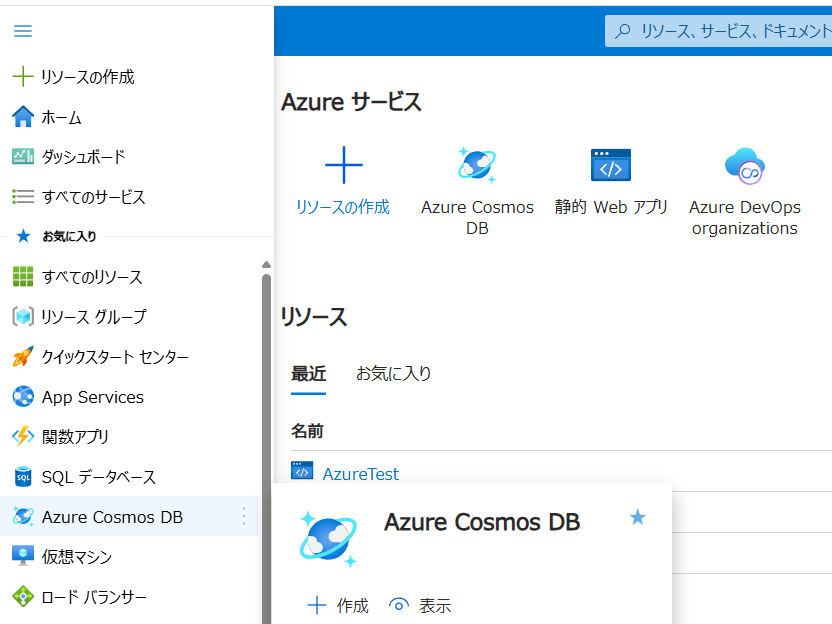Select リソース グループ text in favorites
This screenshot has width=832, height=624.
pyautogui.click(x=94, y=317)
